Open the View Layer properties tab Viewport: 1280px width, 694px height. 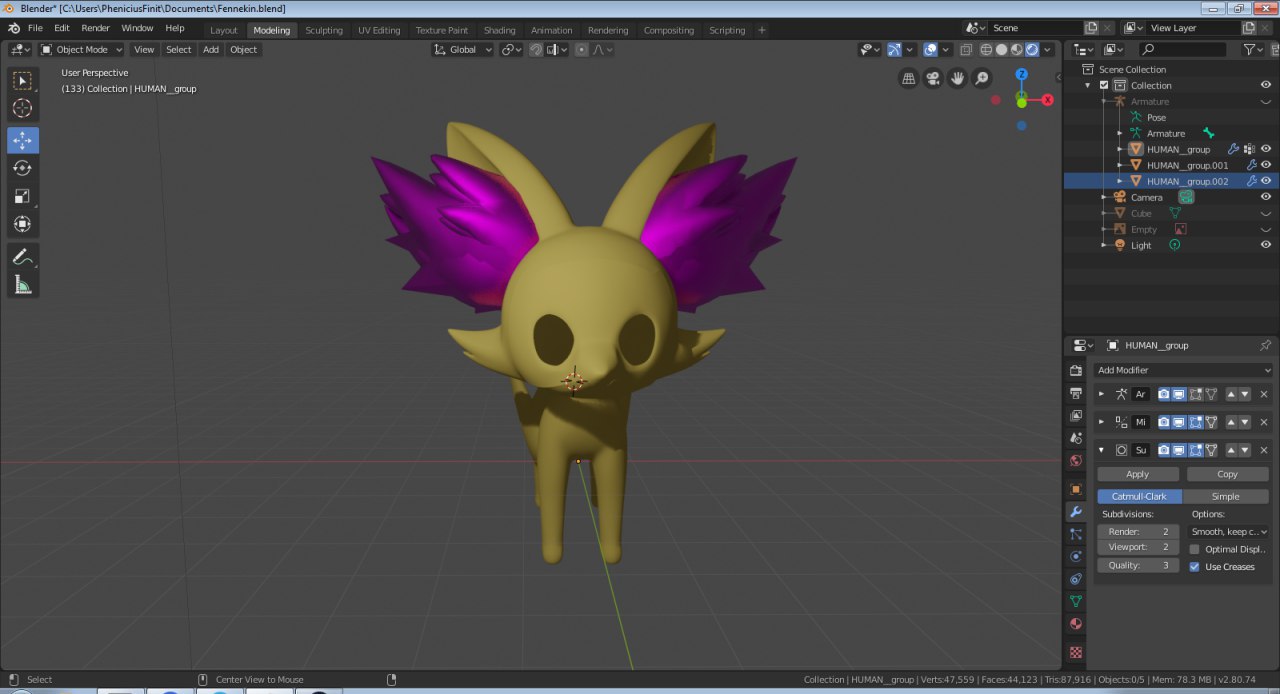click(x=1076, y=415)
